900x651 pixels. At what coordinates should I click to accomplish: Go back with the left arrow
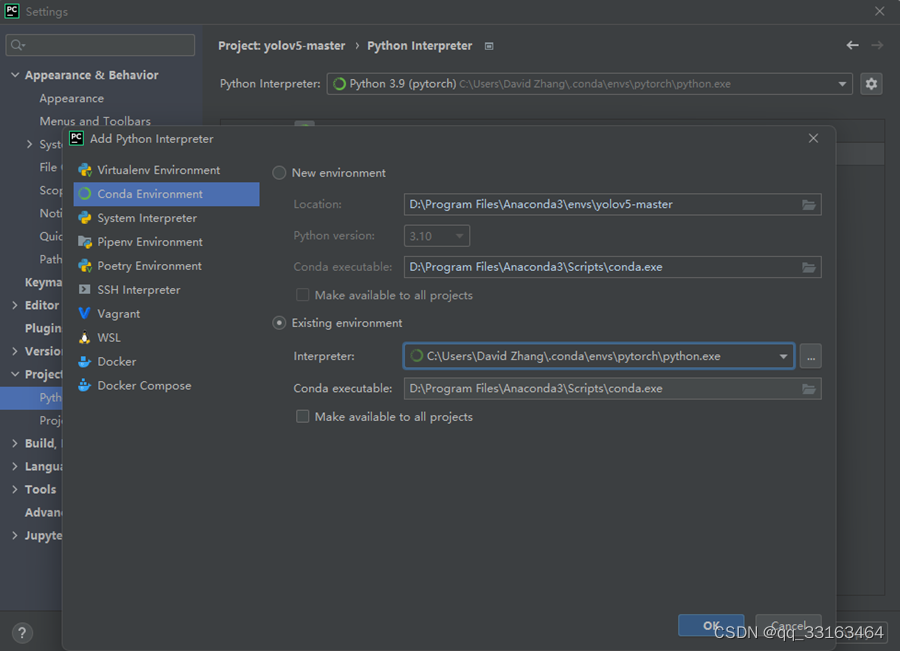[x=852, y=45]
